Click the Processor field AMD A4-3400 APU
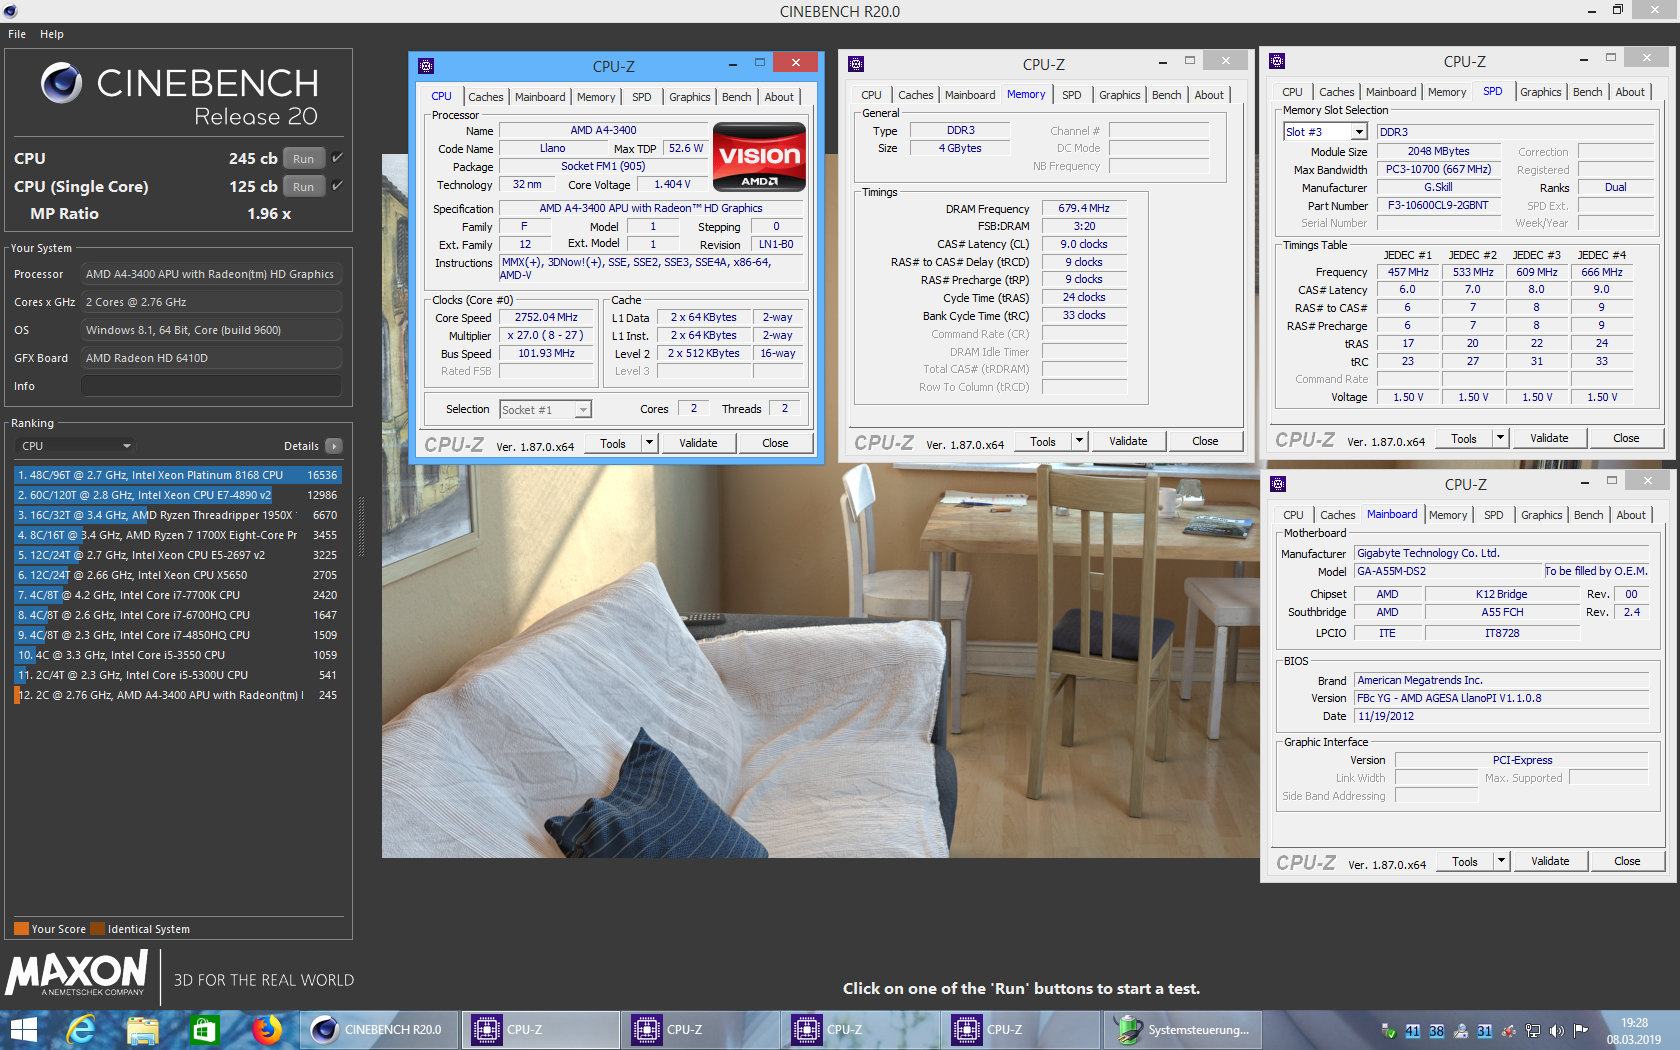 211,274
